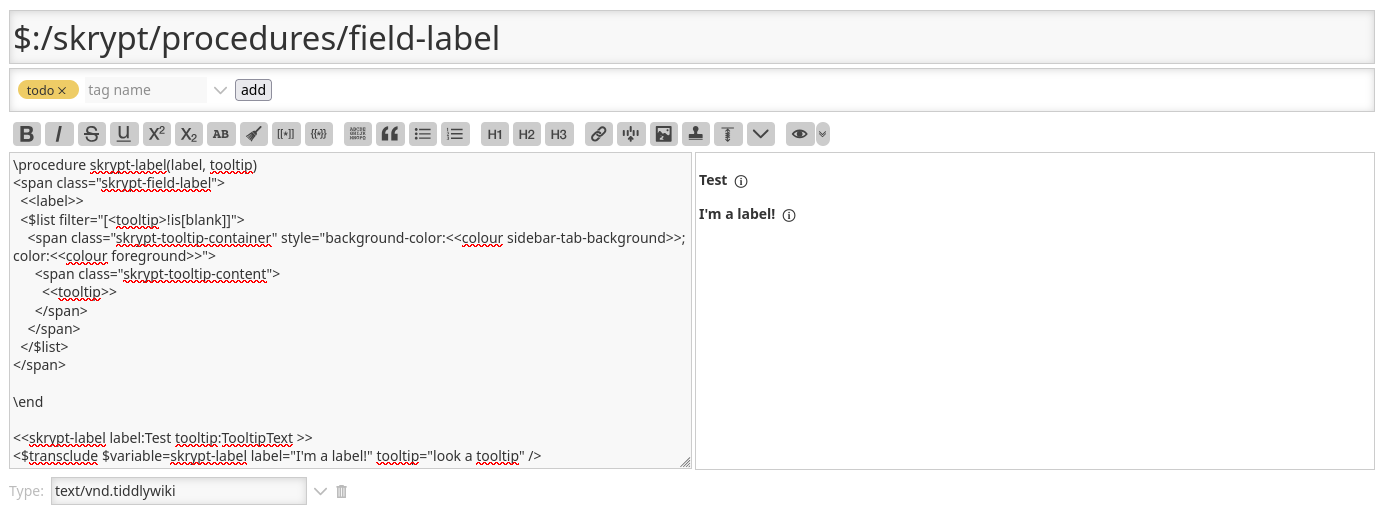Apply Heading 2 formatting

click(x=527, y=134)
